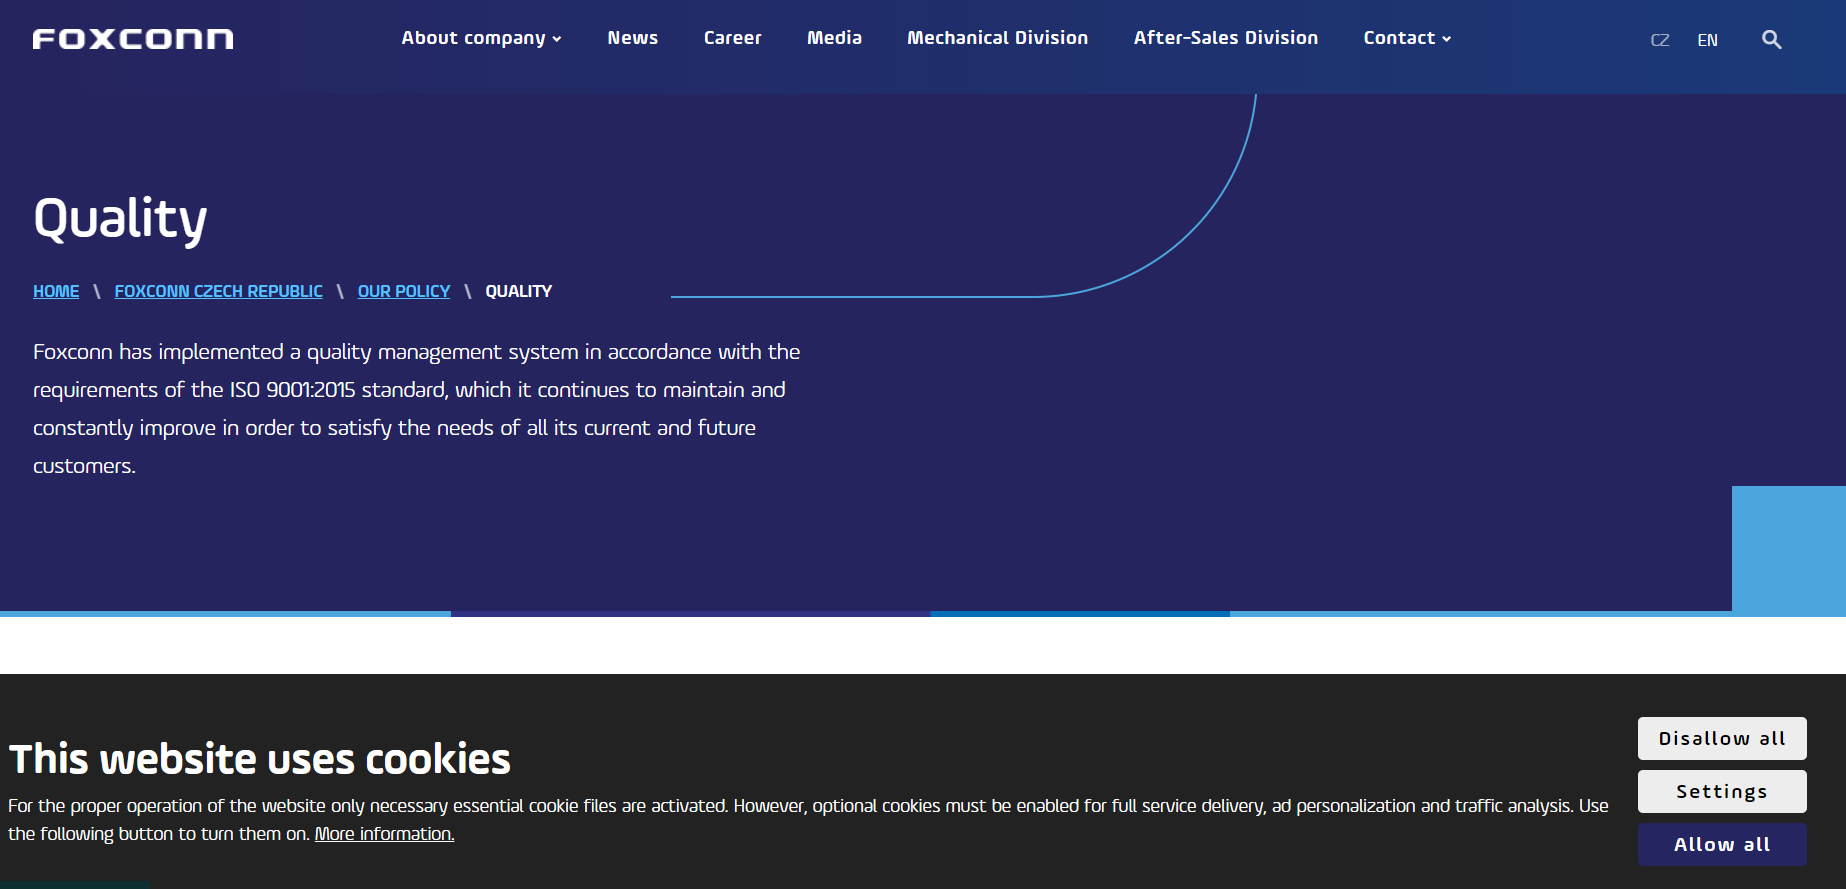Screen dimensions: 1846x889
Task: Go to Our Policy breadcrumb
Action: pos(404,291)
